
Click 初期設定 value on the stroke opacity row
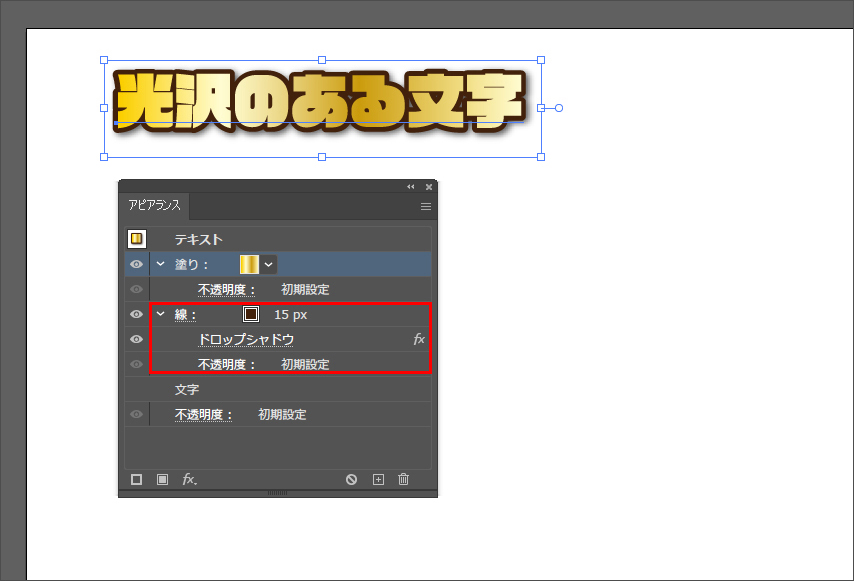(x=305, y=364)
